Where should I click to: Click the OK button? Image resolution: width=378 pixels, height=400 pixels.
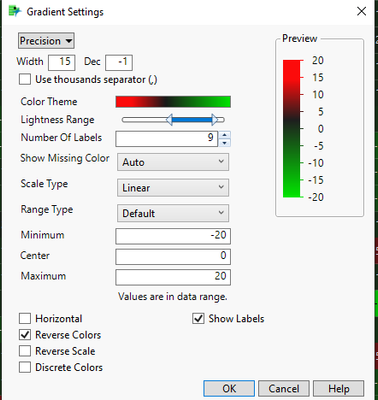[x=229, y=388]
